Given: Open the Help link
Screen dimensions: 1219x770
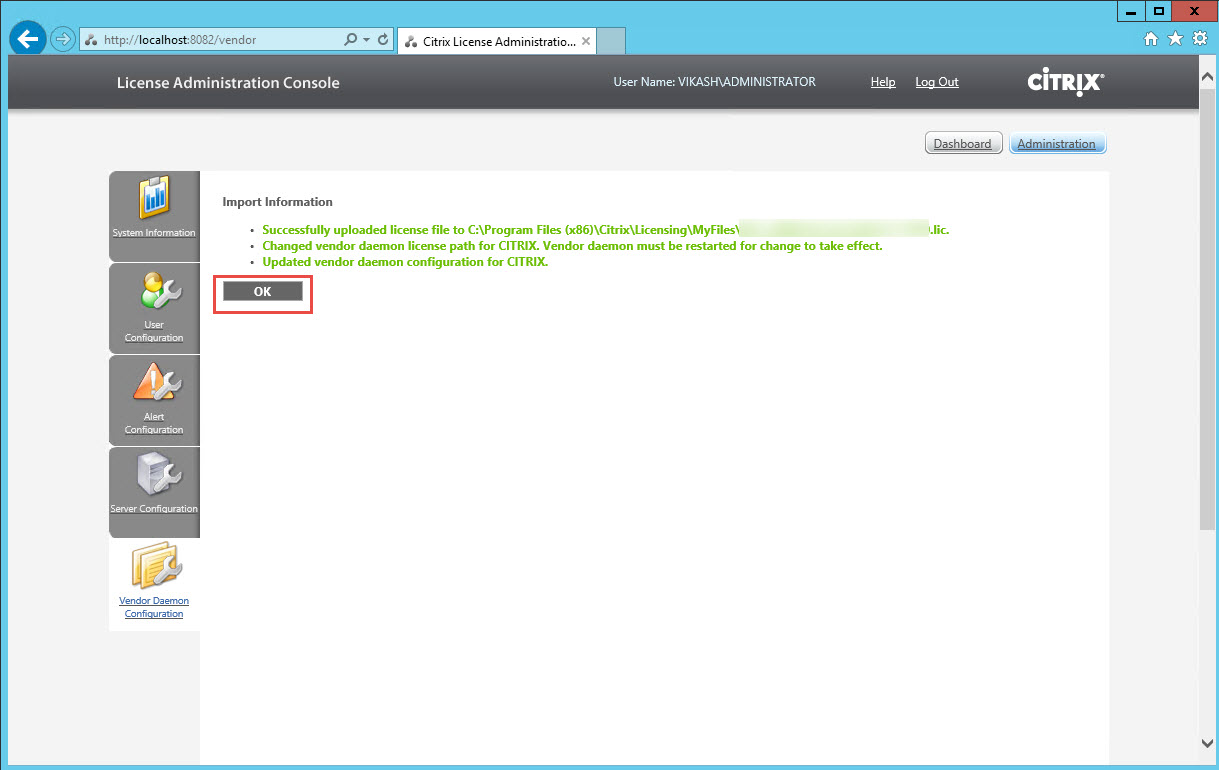Looking at the screenshot, I should pos(883,82).
